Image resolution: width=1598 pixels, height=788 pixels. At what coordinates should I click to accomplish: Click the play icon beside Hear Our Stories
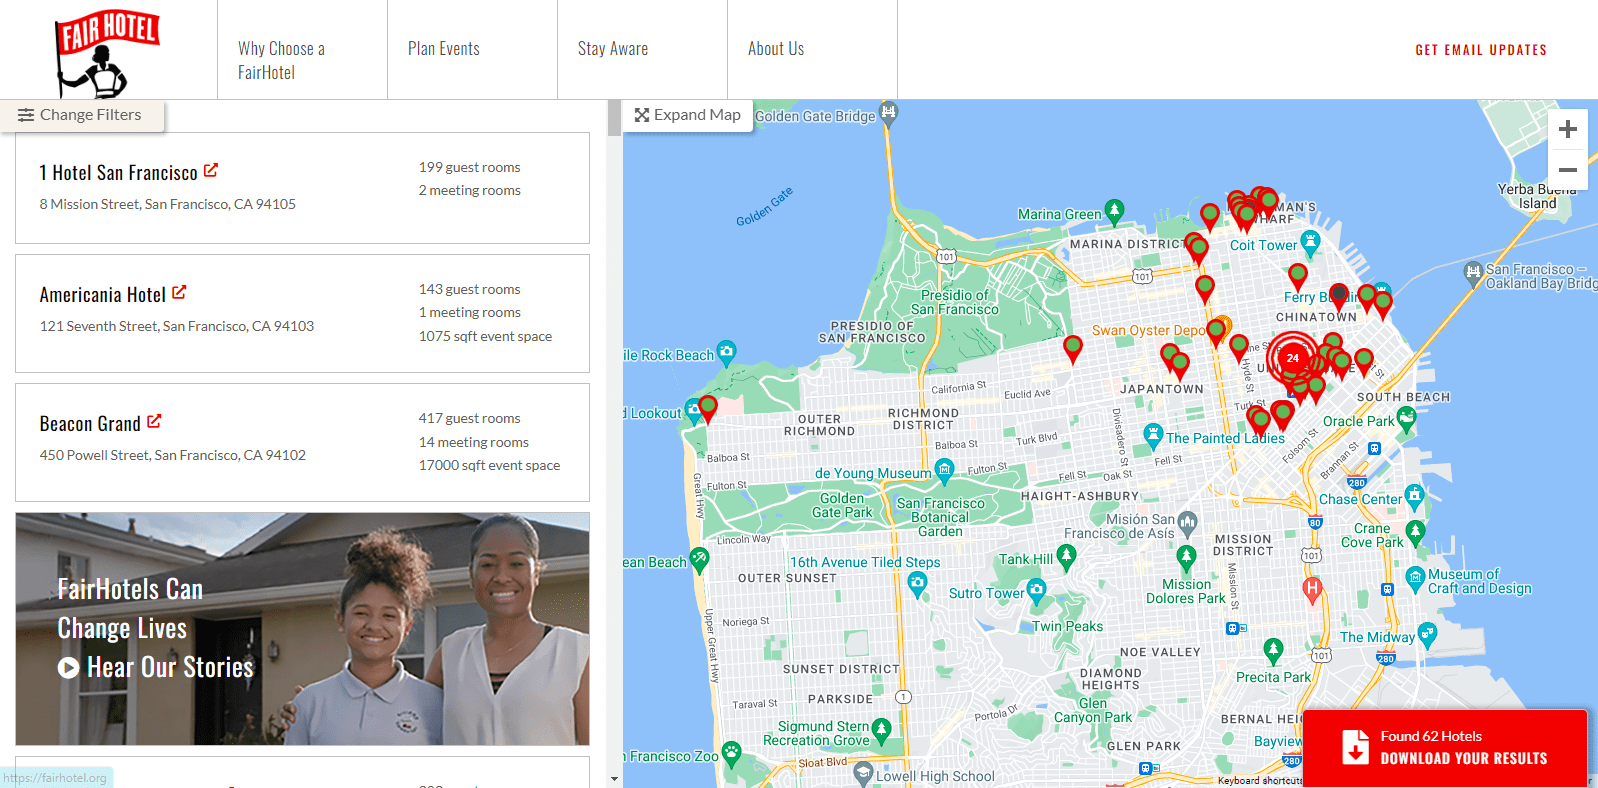pos(68,668)
